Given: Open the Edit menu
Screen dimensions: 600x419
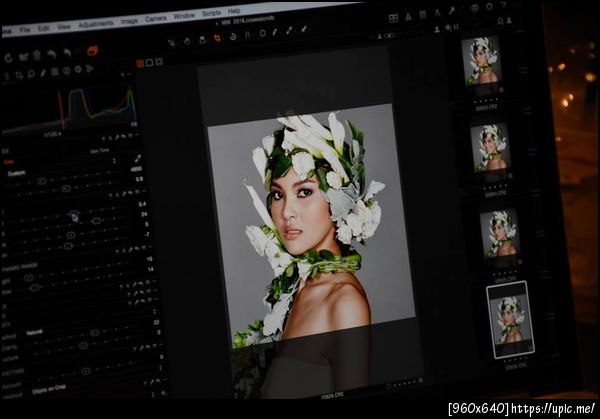Looking at the screenshot, I should pos(43,28).
